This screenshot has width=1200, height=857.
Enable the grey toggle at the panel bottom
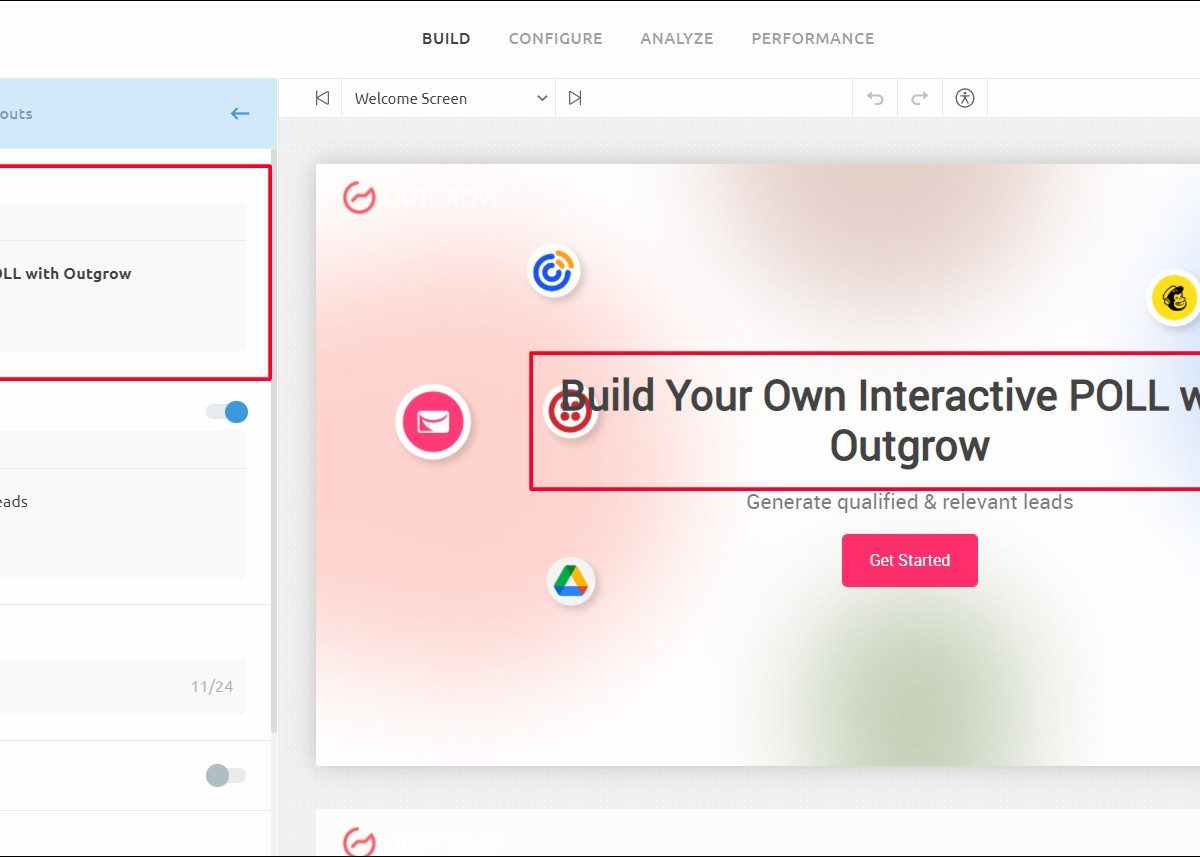click(226, 775)
